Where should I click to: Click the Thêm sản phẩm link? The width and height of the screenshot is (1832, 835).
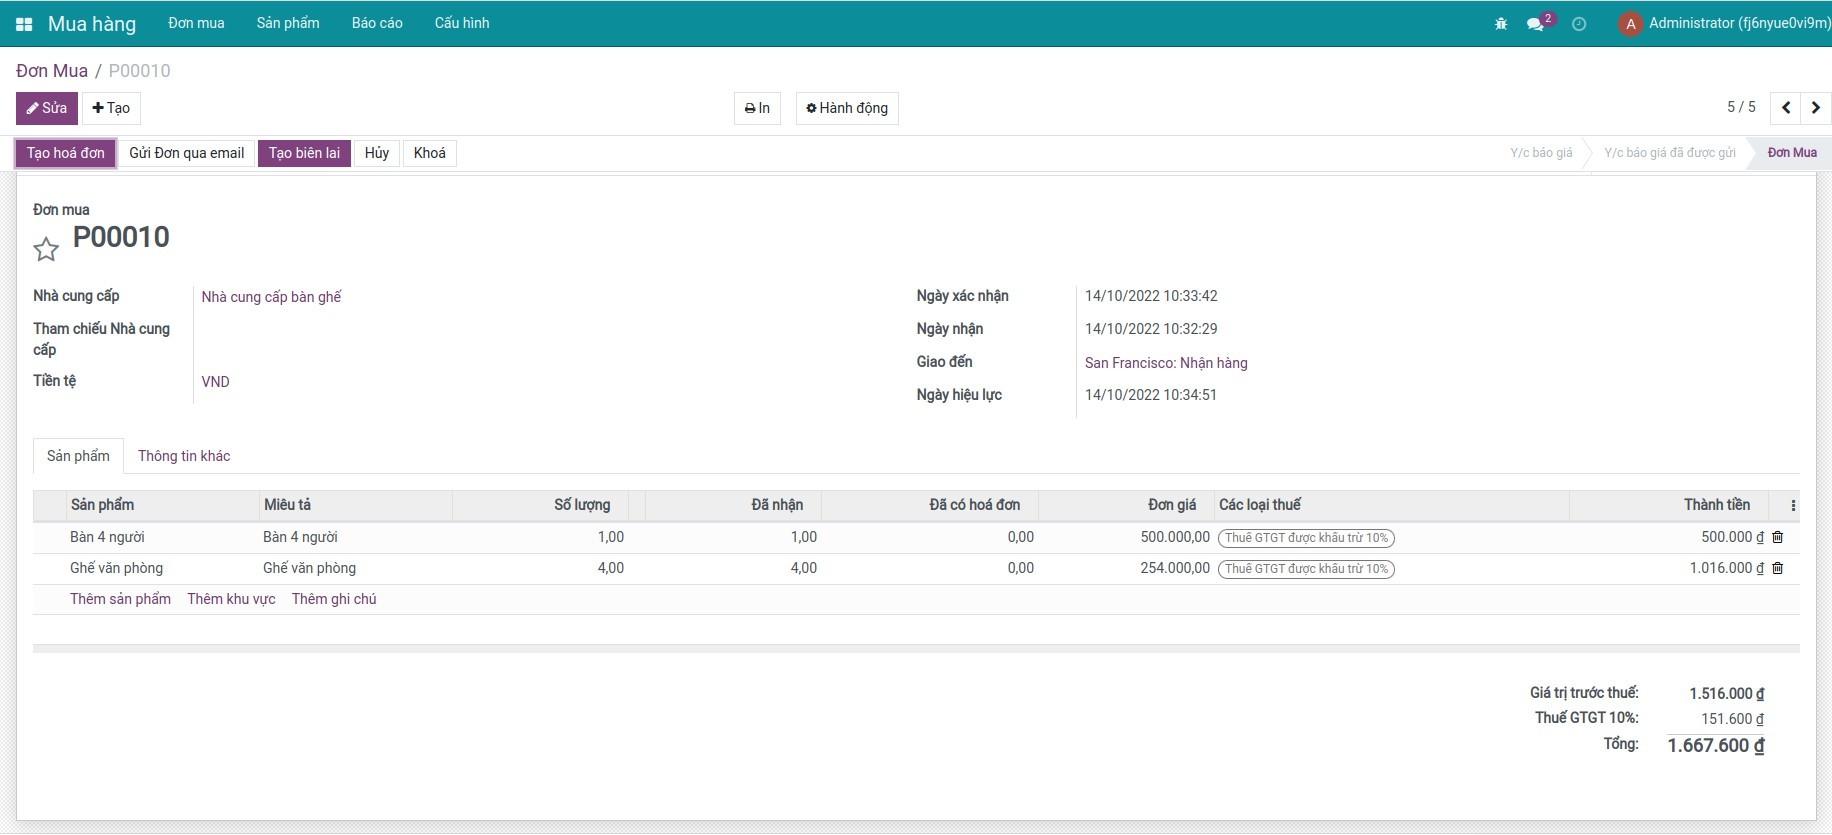(120, 599)
